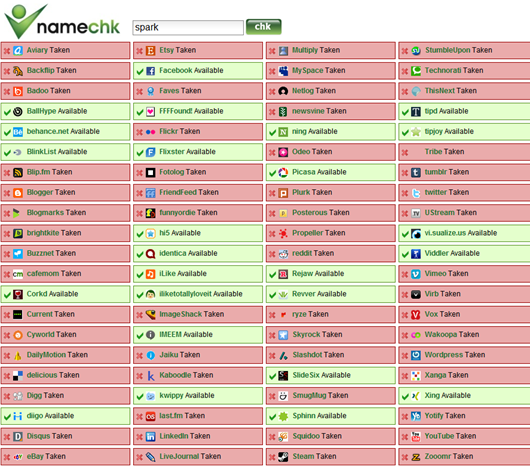Viewport: 530px width, 466px height.
Task: Select the Netlog Taken entry
Action: click(331, 91)
